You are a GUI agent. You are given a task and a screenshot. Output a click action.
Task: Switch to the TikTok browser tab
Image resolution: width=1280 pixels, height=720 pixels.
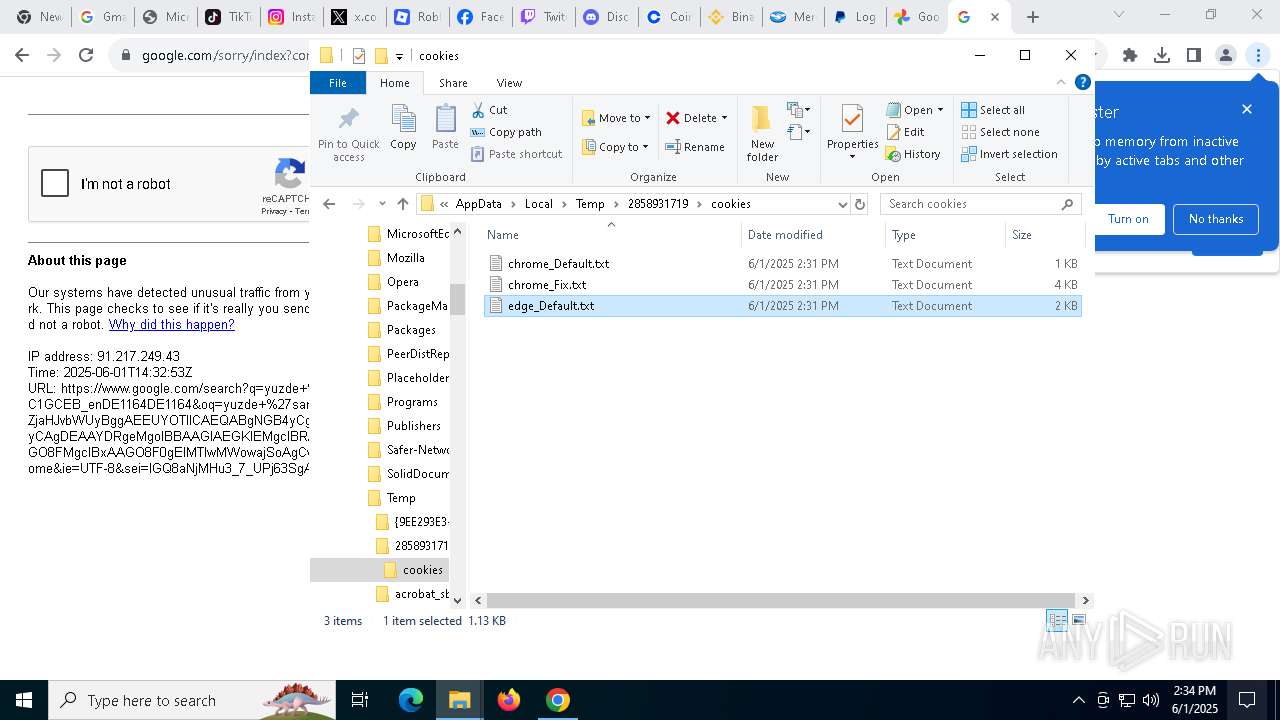227,17
